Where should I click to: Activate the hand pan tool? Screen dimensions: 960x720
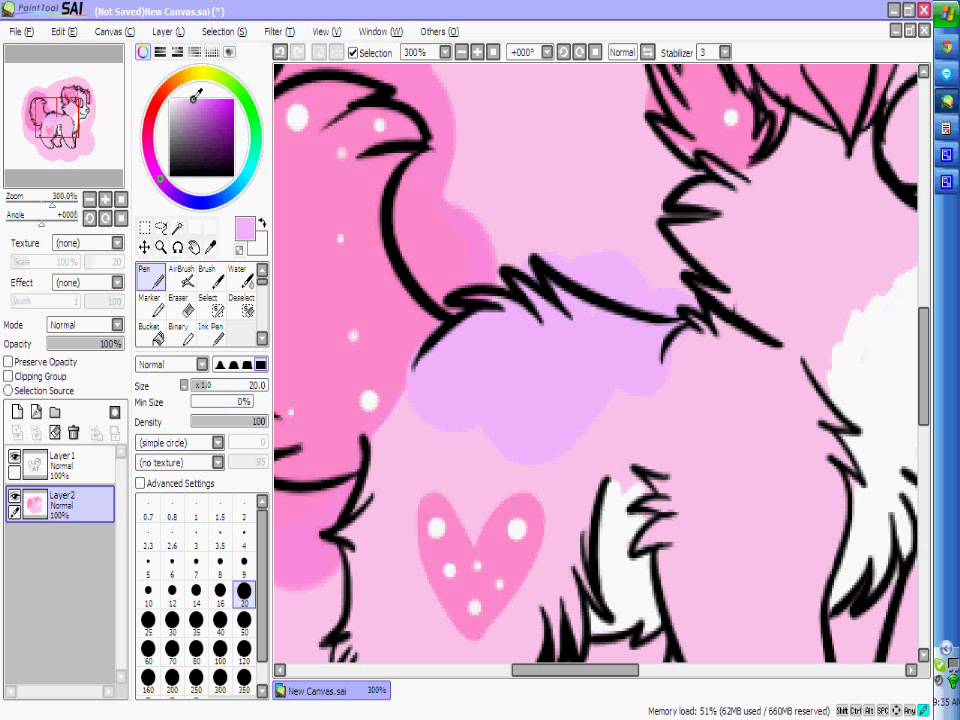click(194, 247)
